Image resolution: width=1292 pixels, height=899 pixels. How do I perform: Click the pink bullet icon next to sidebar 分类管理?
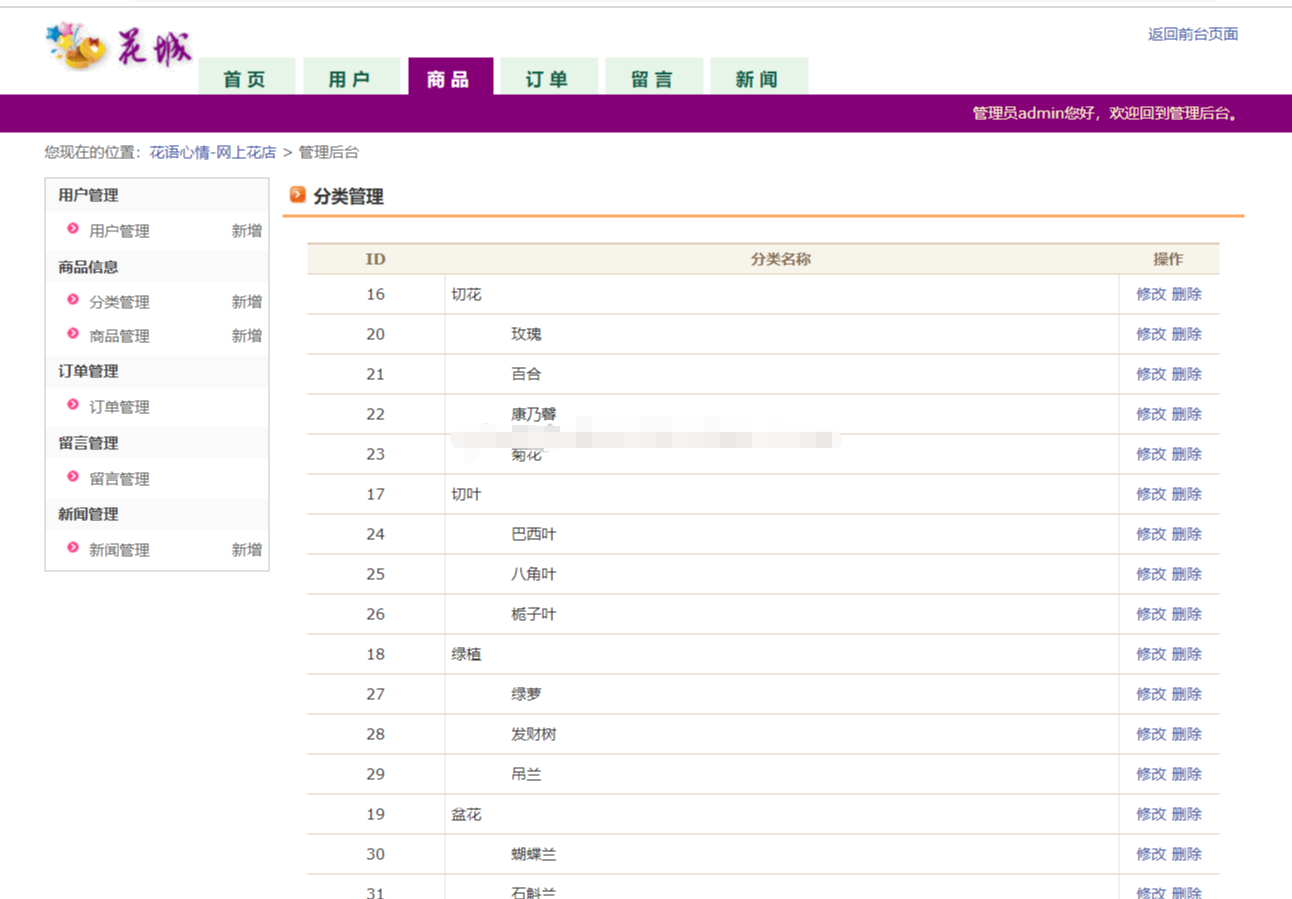pyautogui.click(x=73, y=300)
